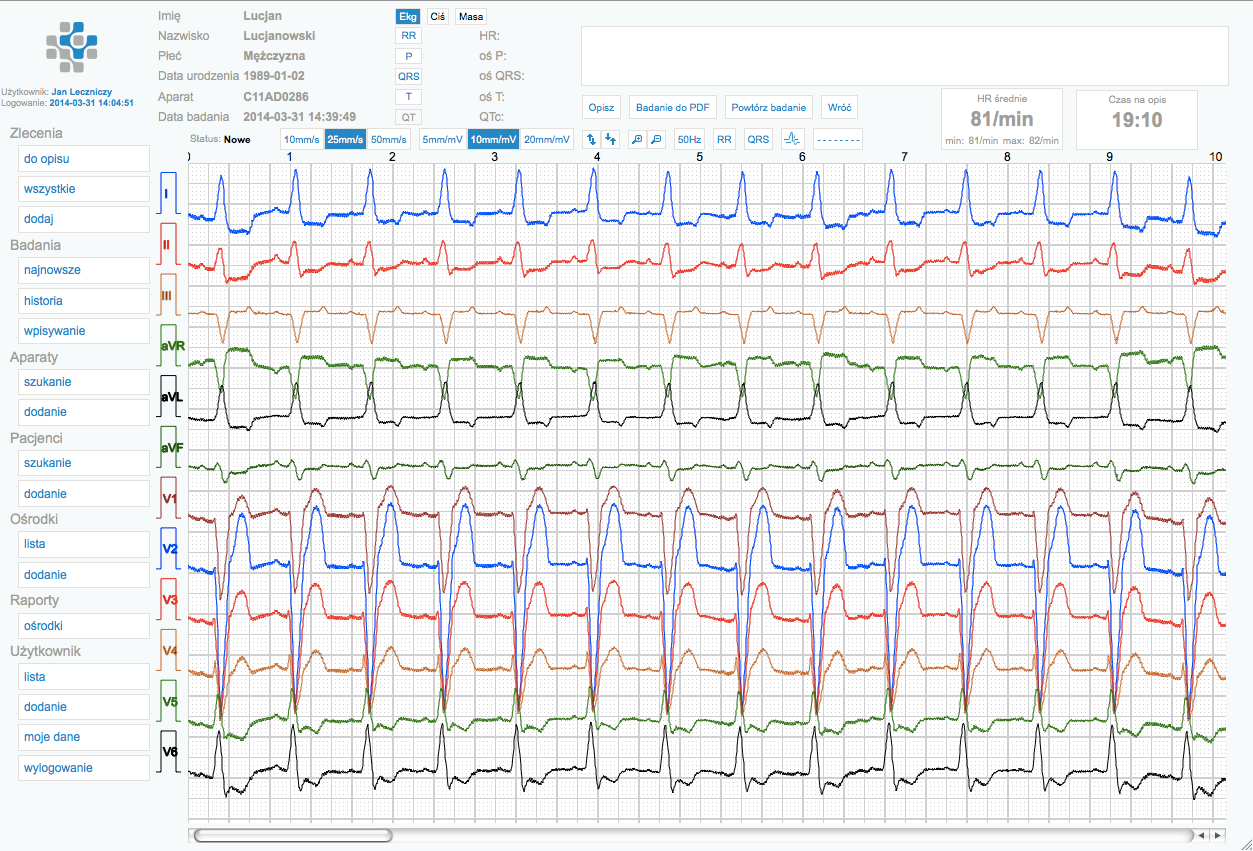
Task: Switch to the Ciś tab
Action: (437, 16)
